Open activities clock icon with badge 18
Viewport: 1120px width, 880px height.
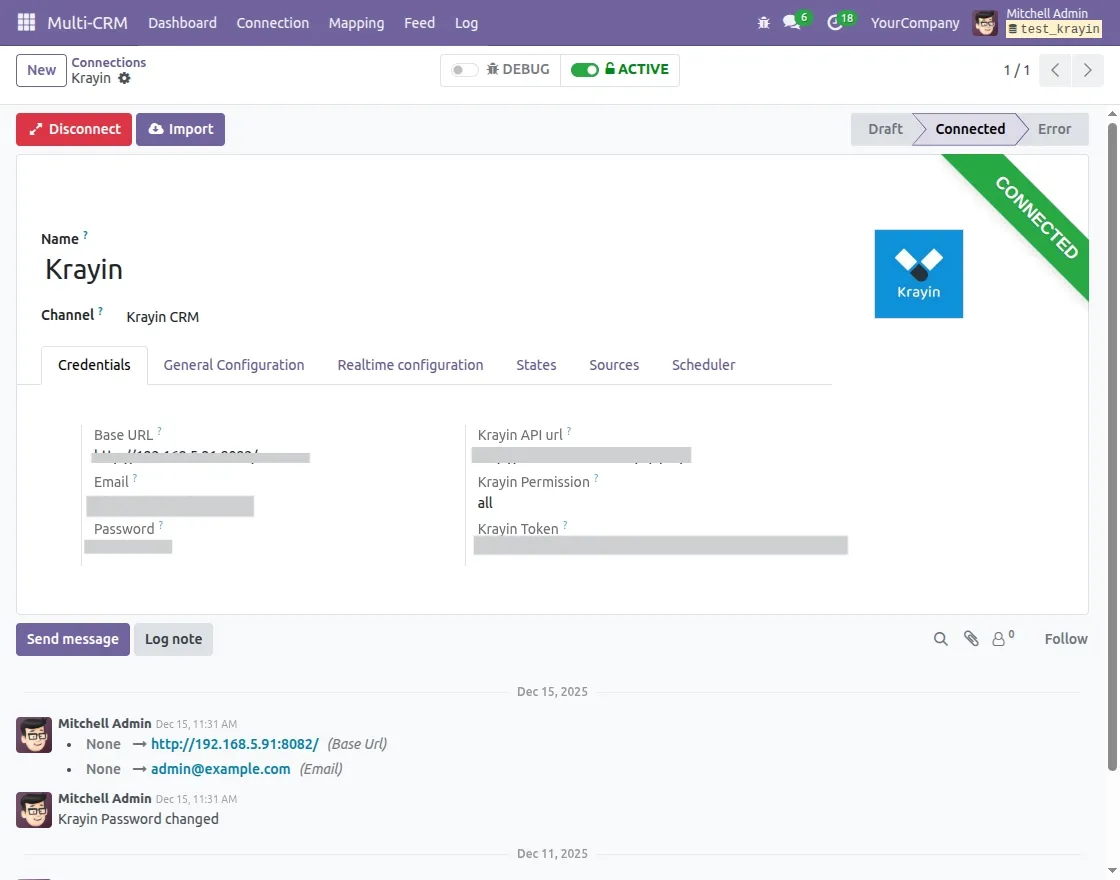click(835, 22)
